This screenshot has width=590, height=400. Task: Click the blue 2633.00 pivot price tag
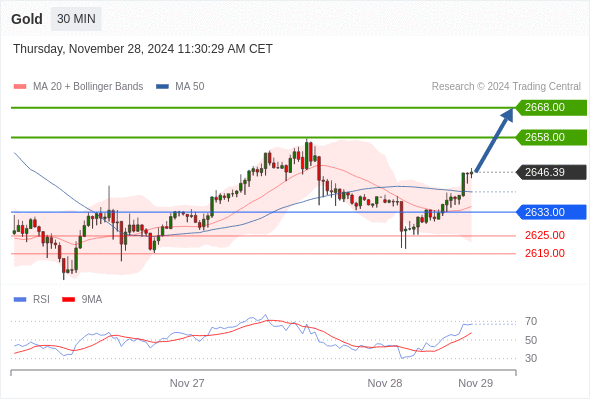pyautogui.click(x=551, y=212)
